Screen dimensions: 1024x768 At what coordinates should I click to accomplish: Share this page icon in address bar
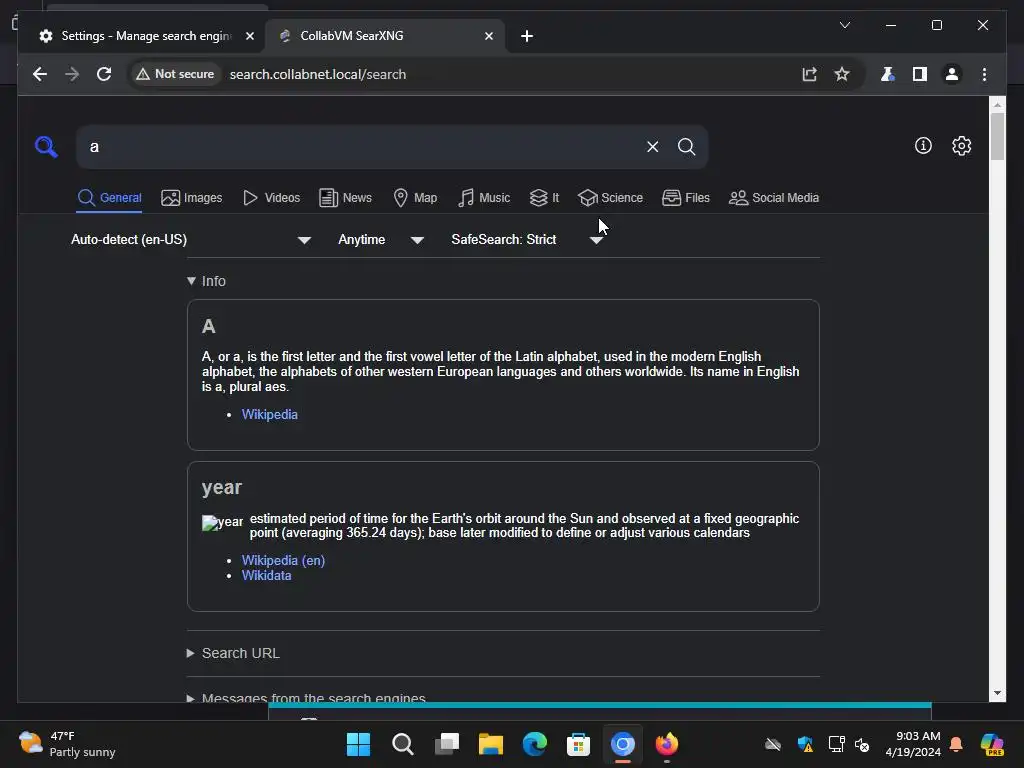pos(810,74)
